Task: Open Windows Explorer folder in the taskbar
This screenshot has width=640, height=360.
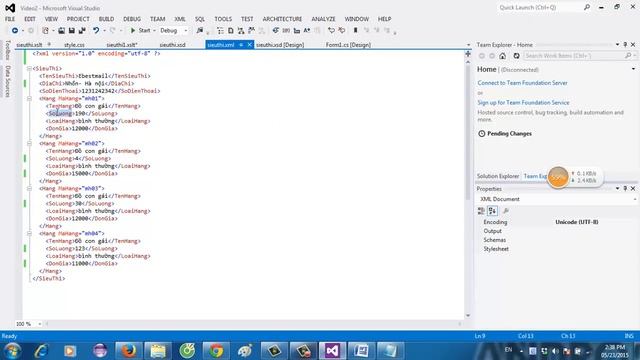Action: (158, 351)
